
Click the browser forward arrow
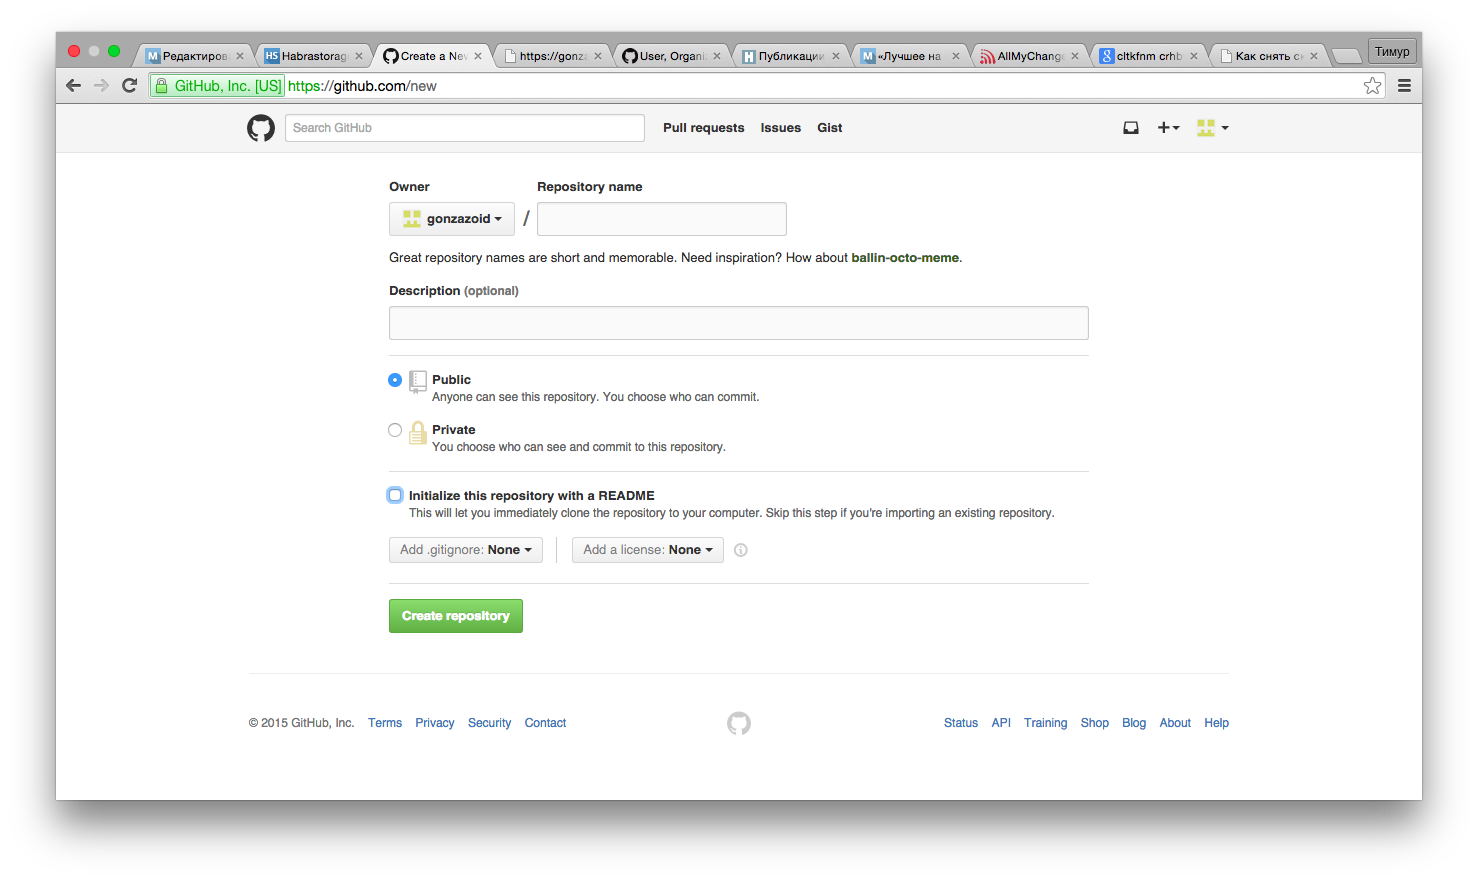tap(101, 86)
